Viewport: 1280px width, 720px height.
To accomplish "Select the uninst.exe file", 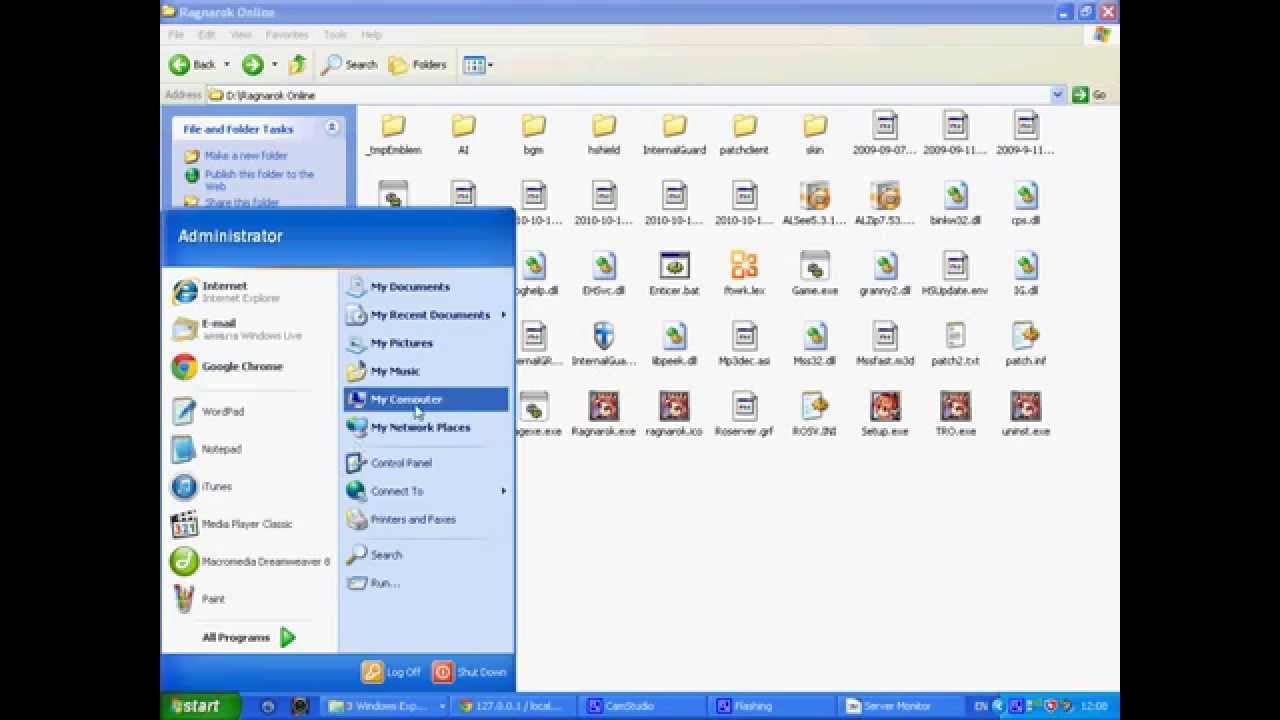I will [x=1025, y=414].
